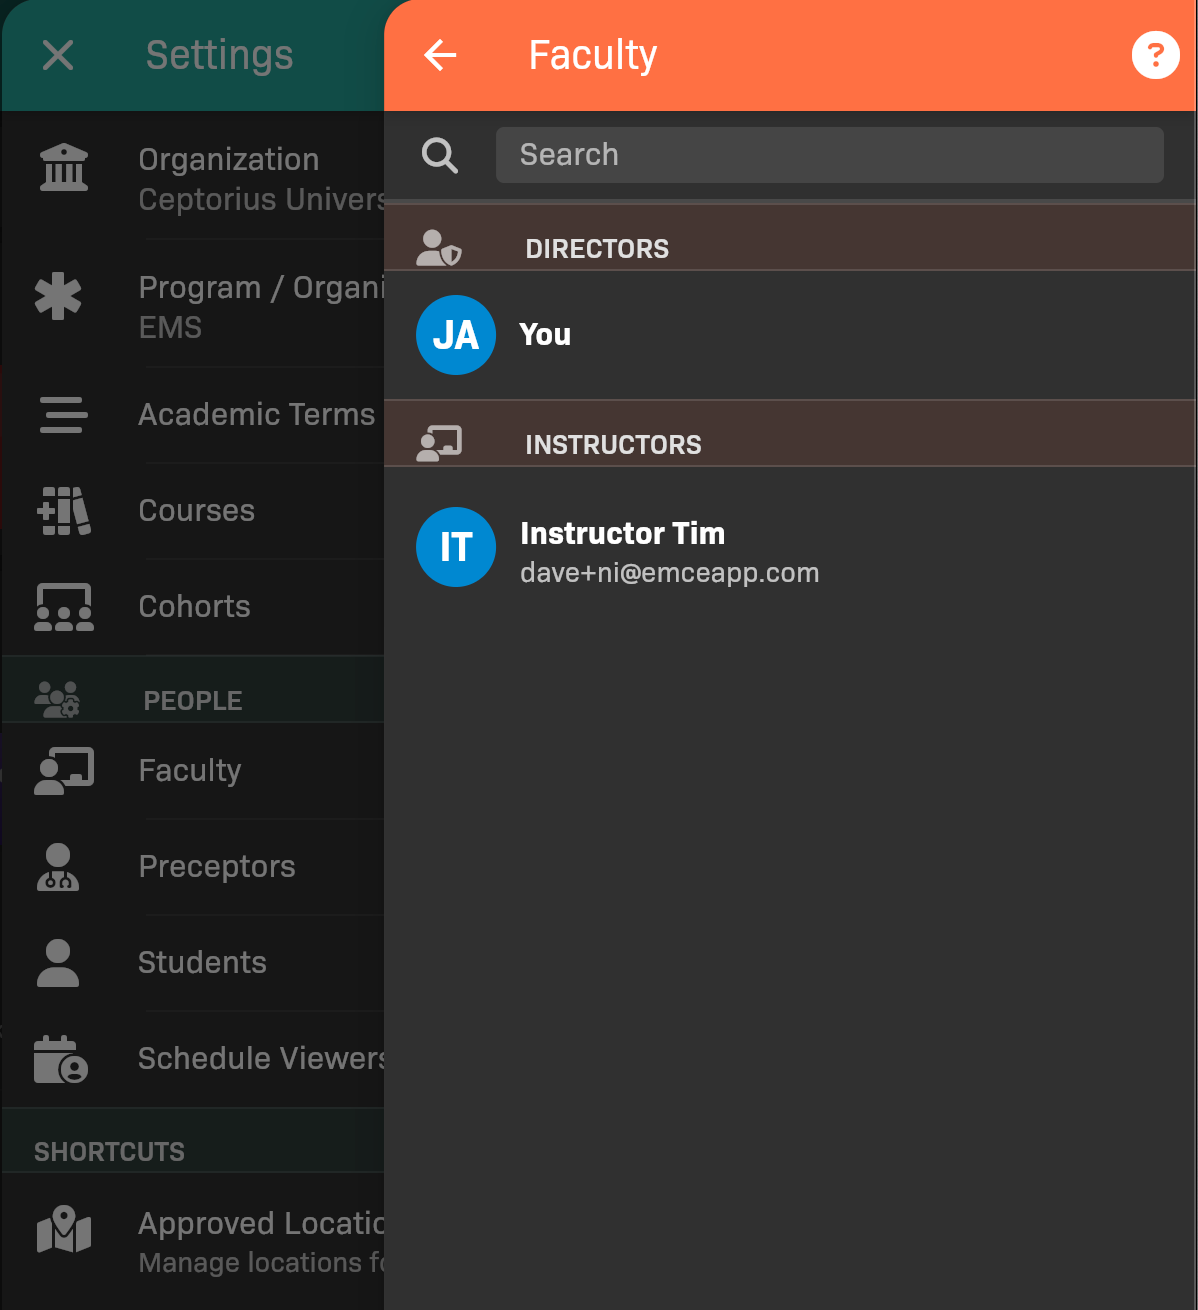Click the Organization building icon
Screen dimensions: 1198x1310
tap(64, 168)
